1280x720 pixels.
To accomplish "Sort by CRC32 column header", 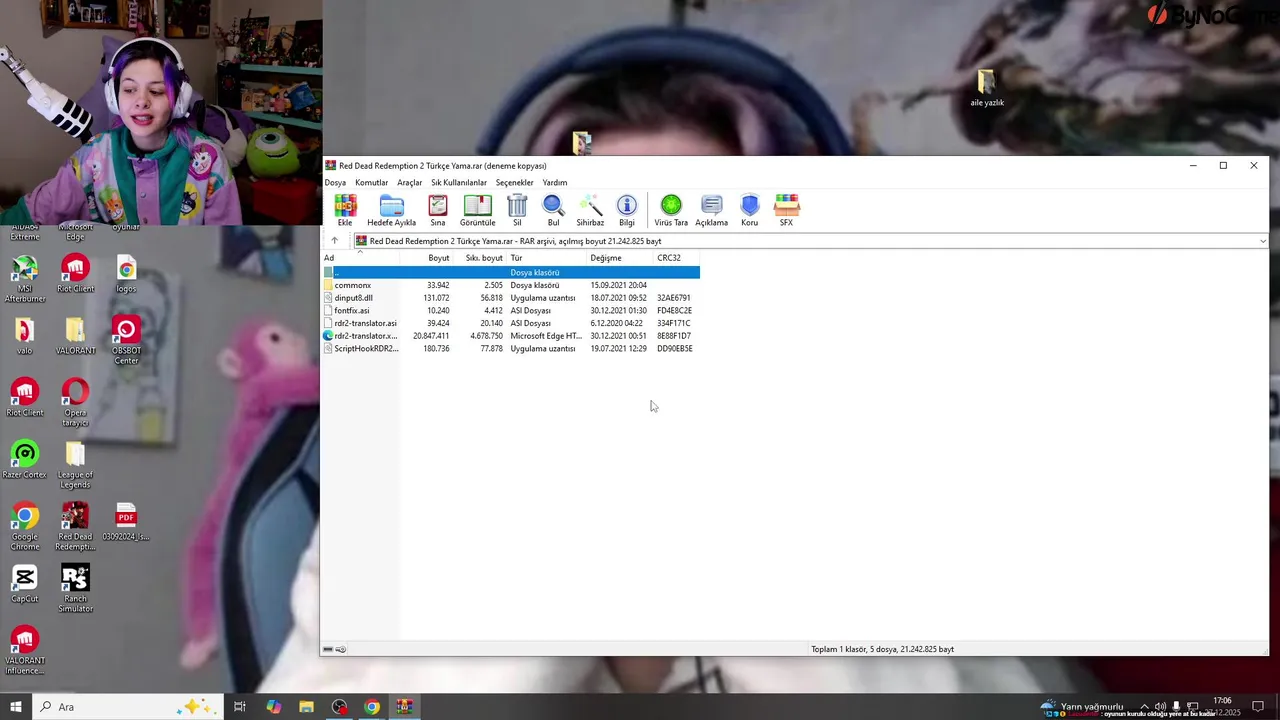I will [677, 258].
